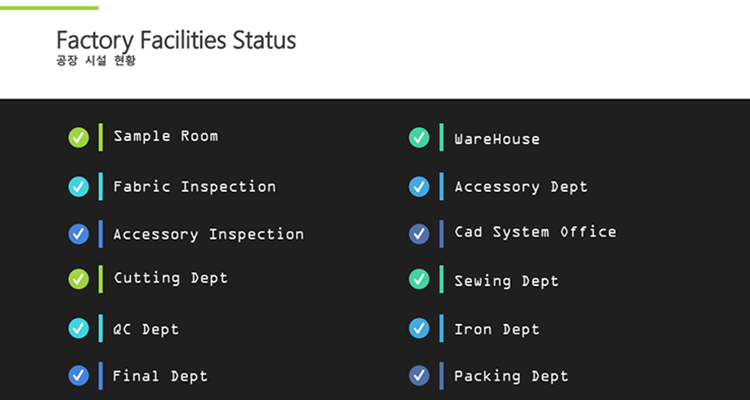Toggle the Cad System Office check circle
Image resolution: width=750 pixels, height=400 pixels.
pyautogui.click(x=419, y=233)
